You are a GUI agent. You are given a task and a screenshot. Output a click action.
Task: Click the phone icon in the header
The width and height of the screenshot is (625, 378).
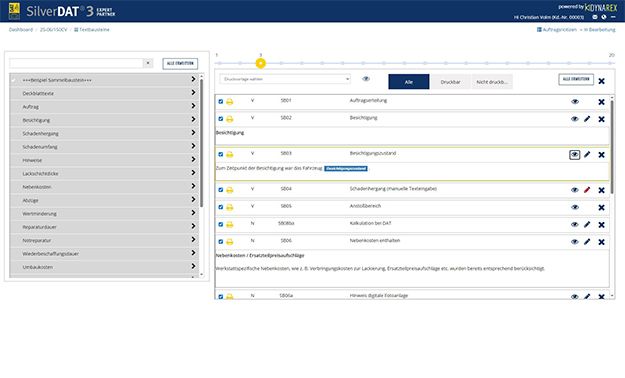point(604,17)
